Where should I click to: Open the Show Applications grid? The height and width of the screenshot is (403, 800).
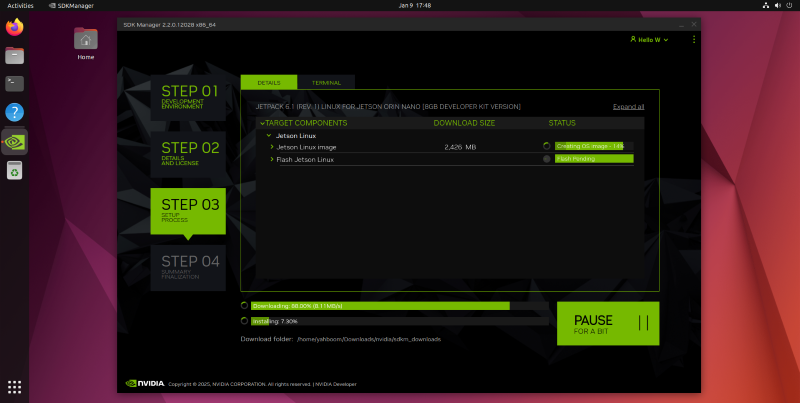point(14,387)
